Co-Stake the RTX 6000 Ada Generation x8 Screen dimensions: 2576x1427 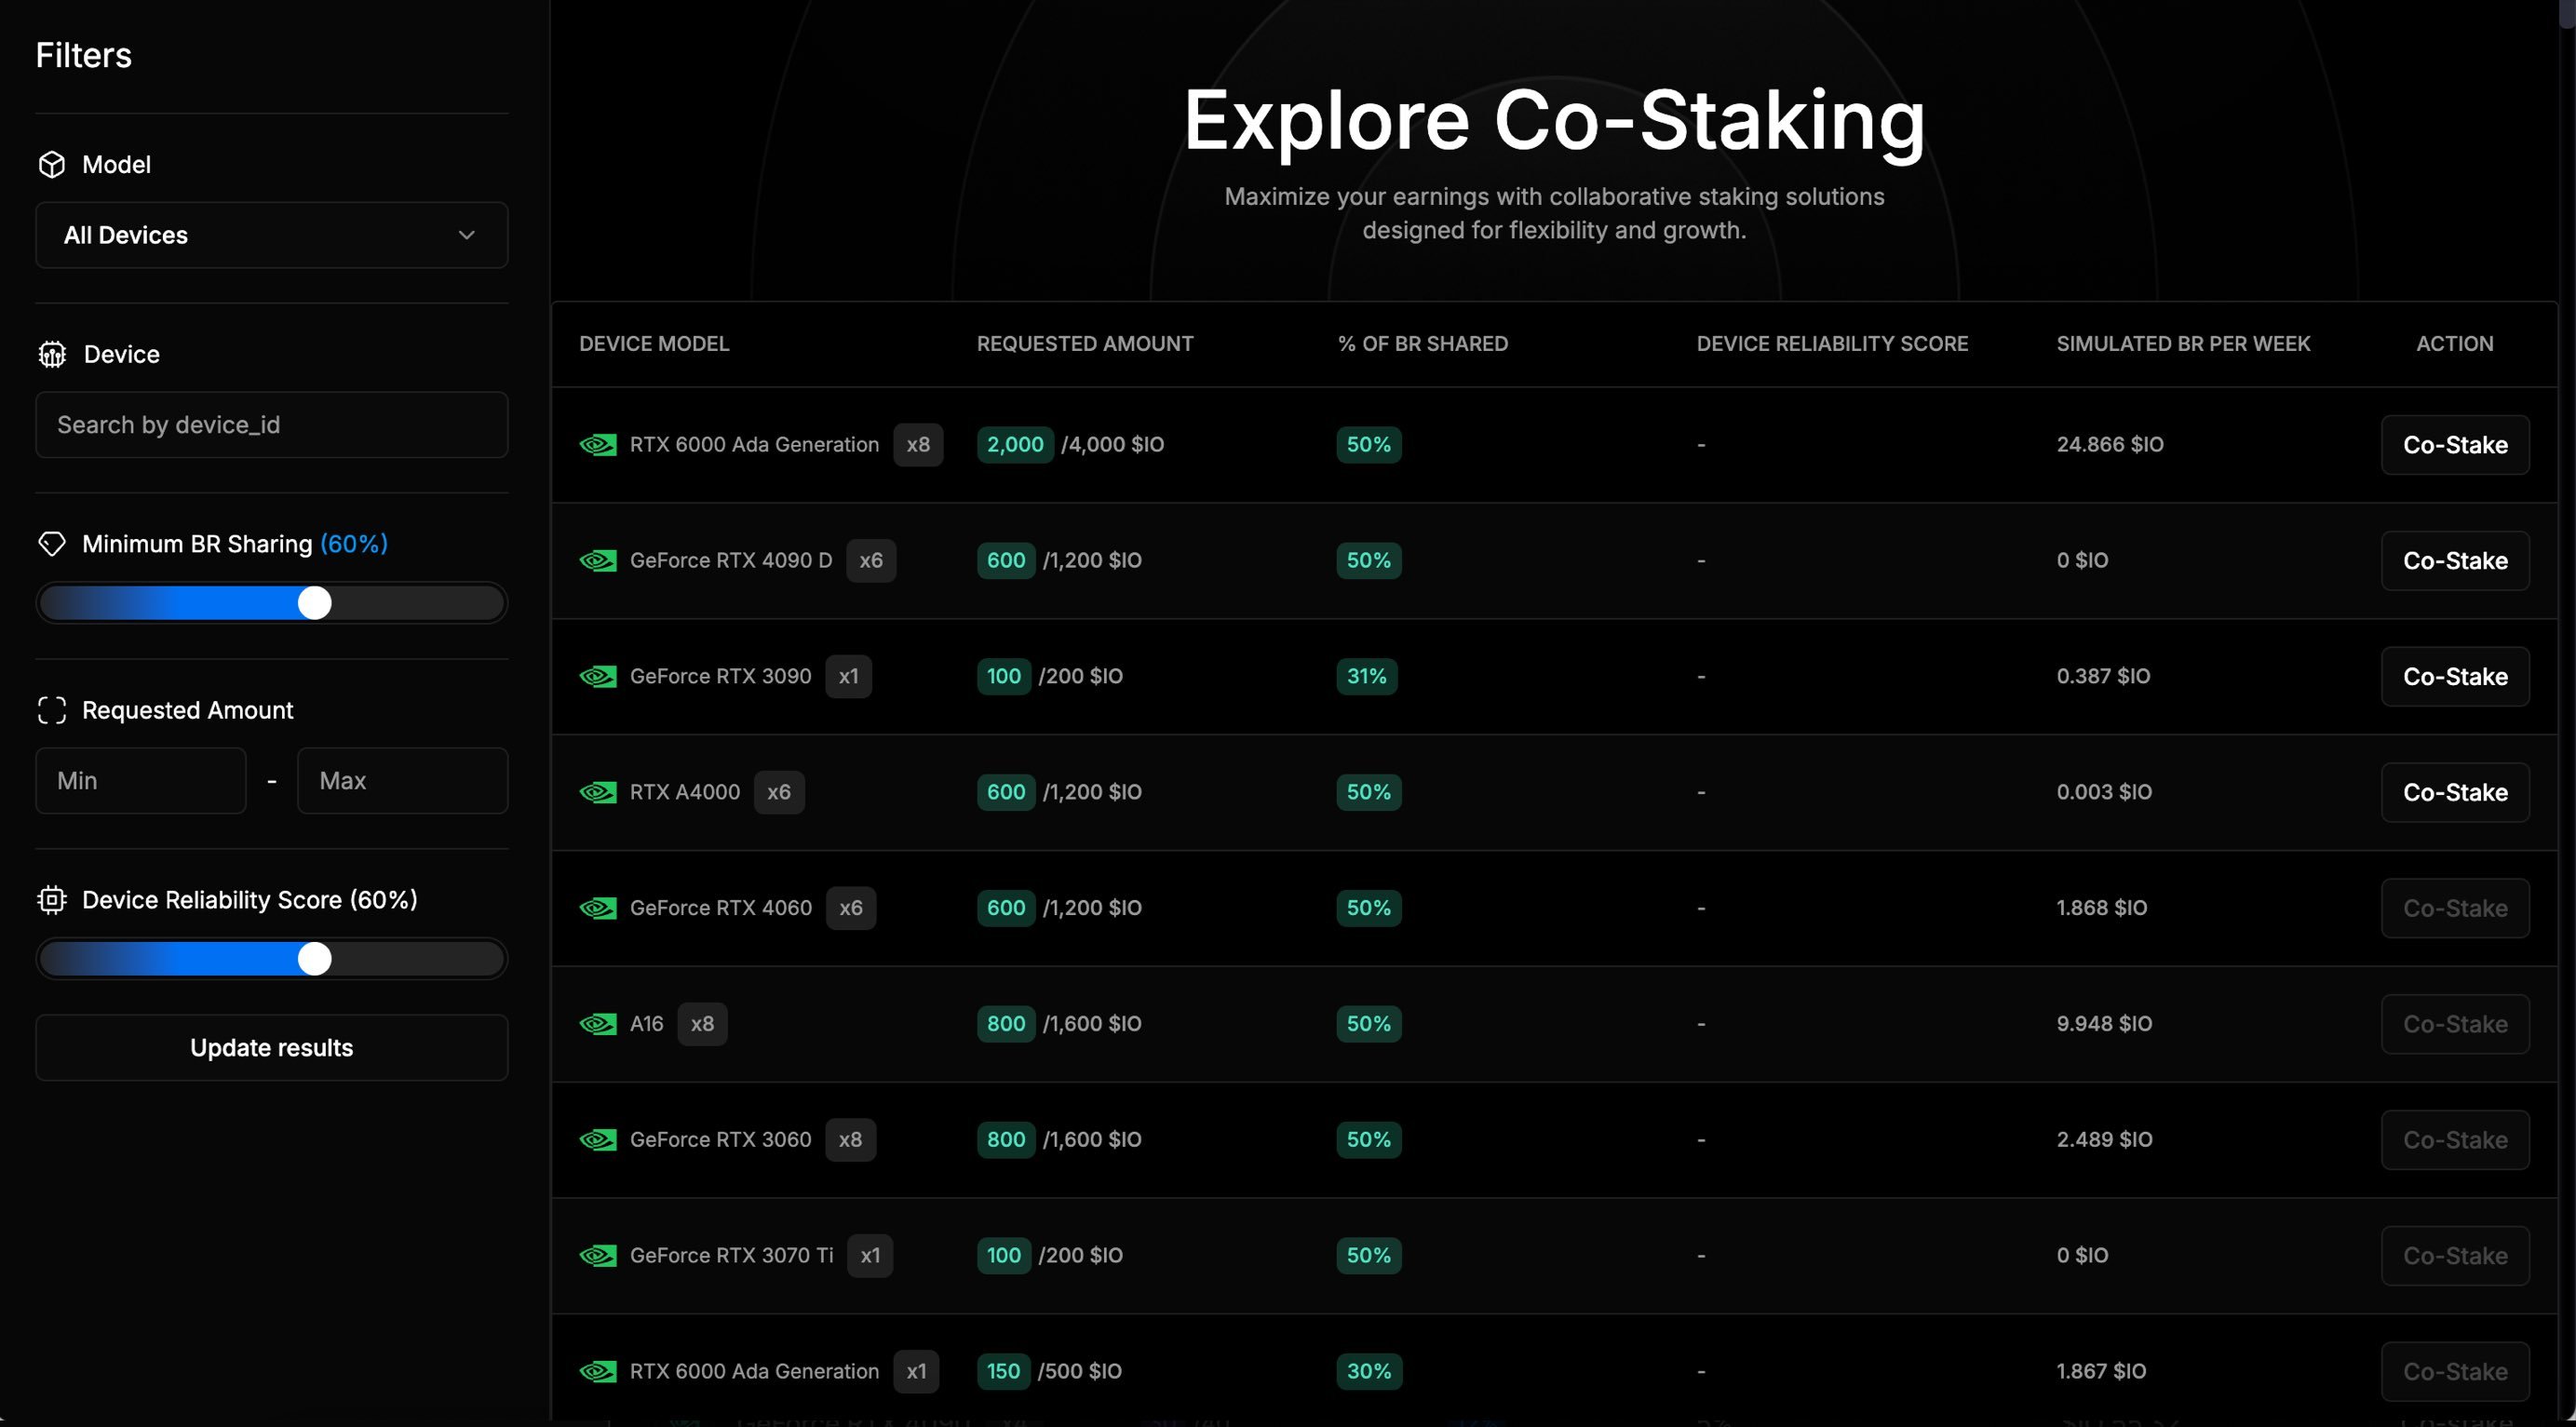coord(2455,445)
